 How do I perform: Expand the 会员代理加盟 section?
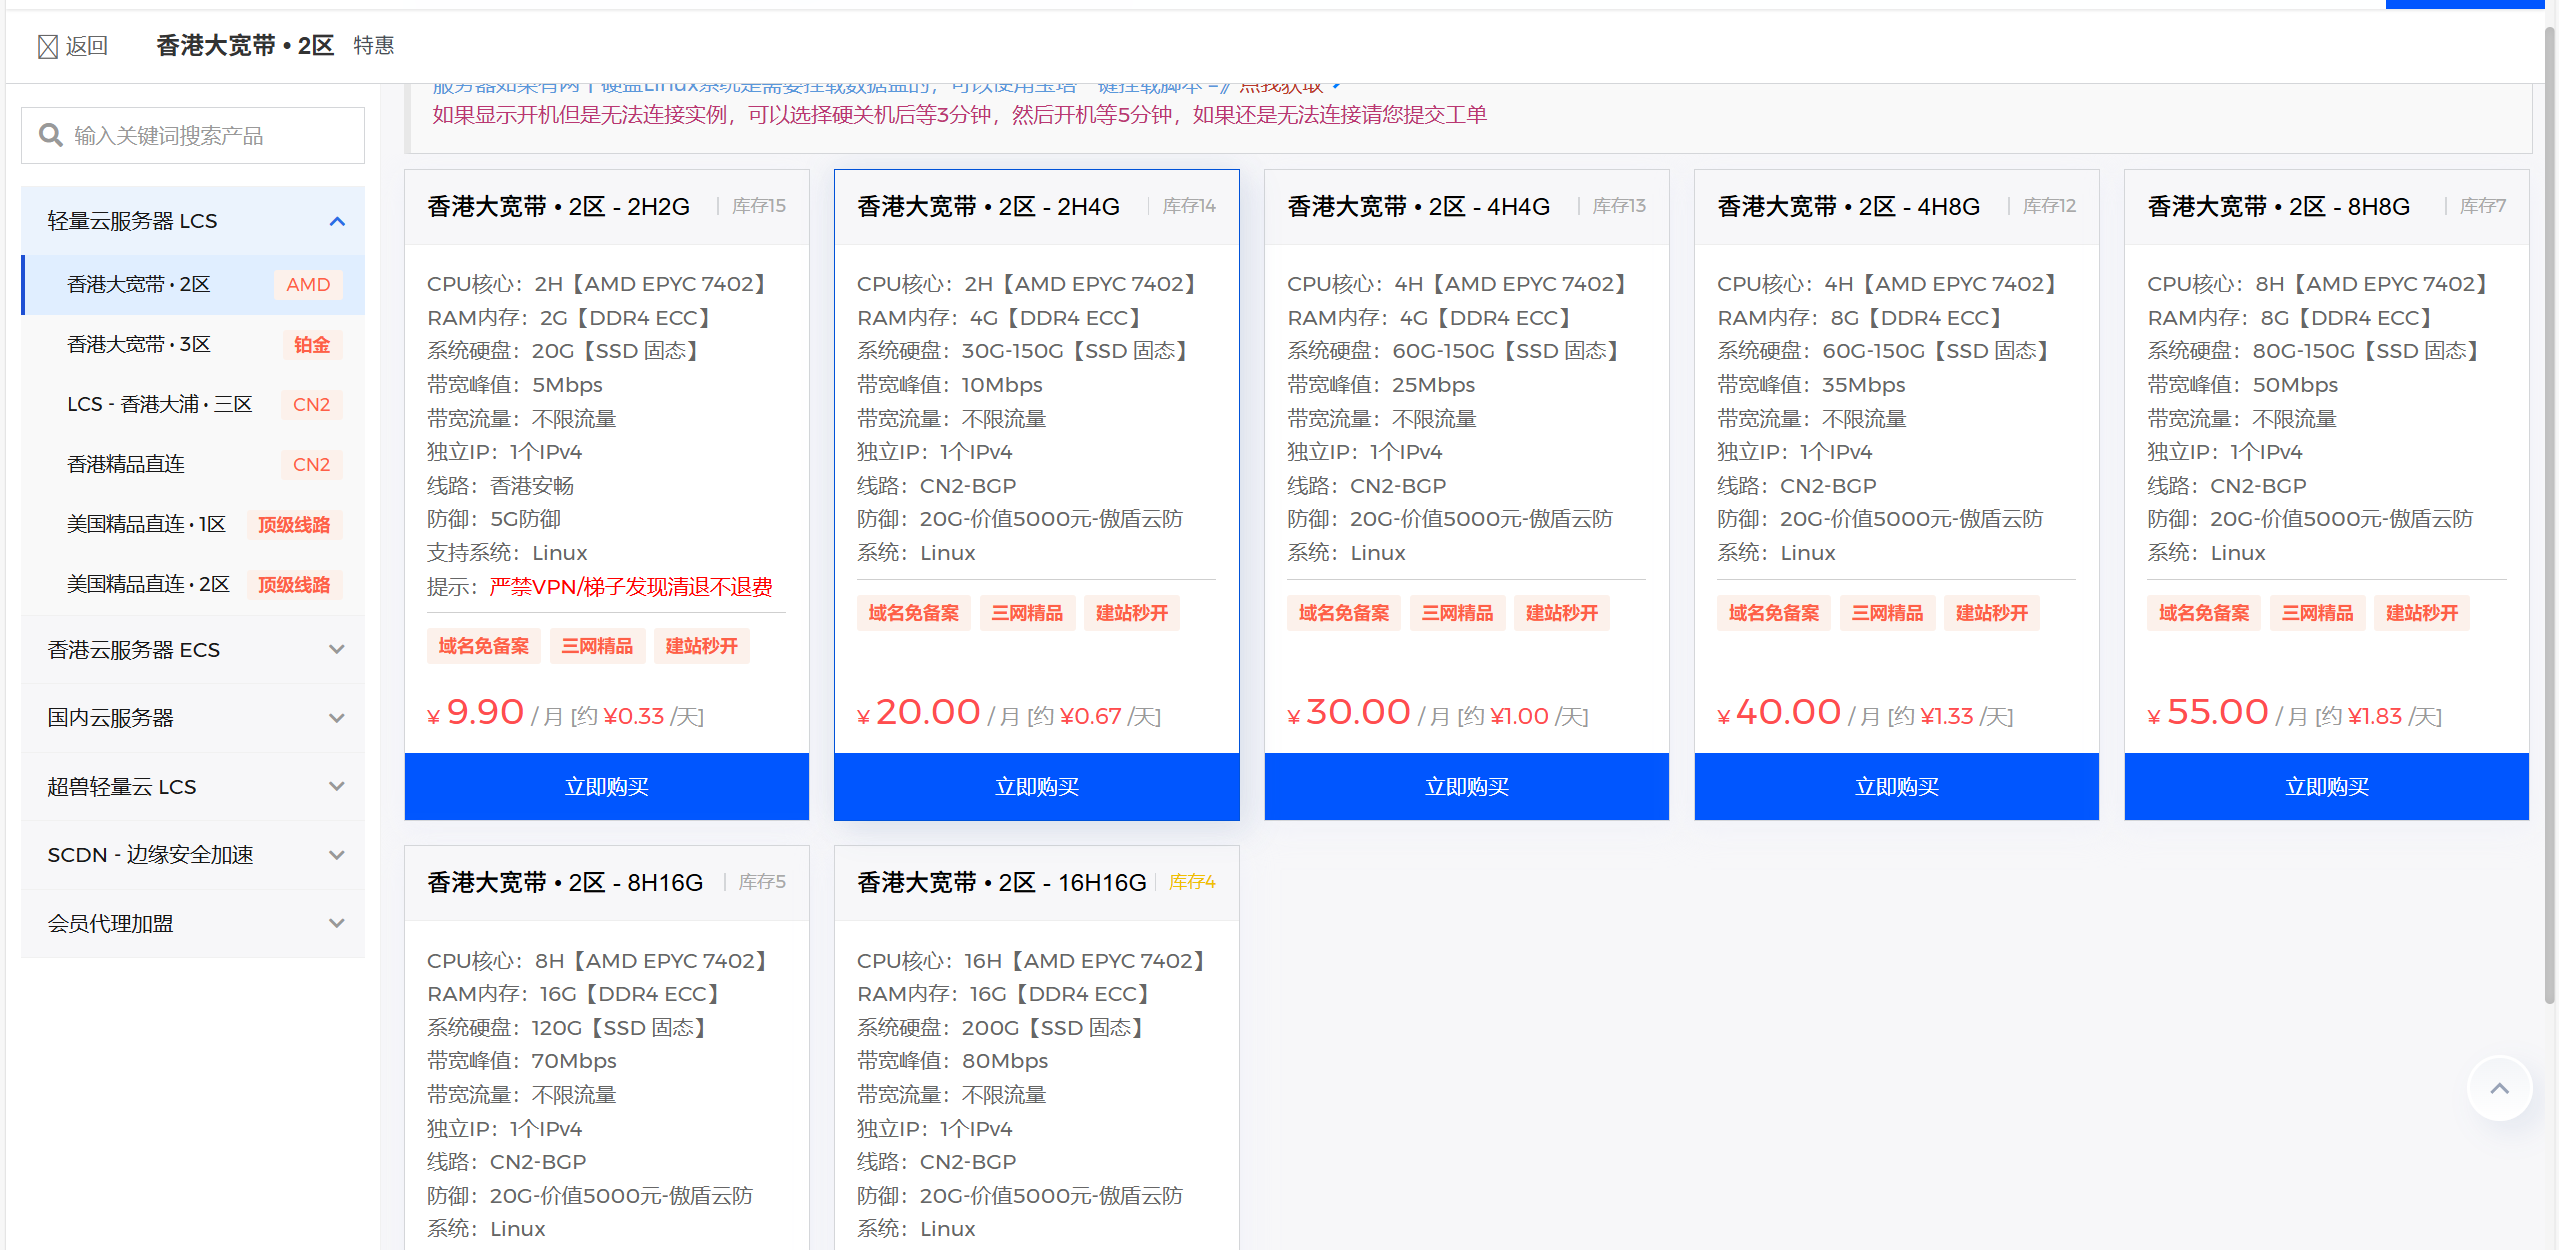337,923
